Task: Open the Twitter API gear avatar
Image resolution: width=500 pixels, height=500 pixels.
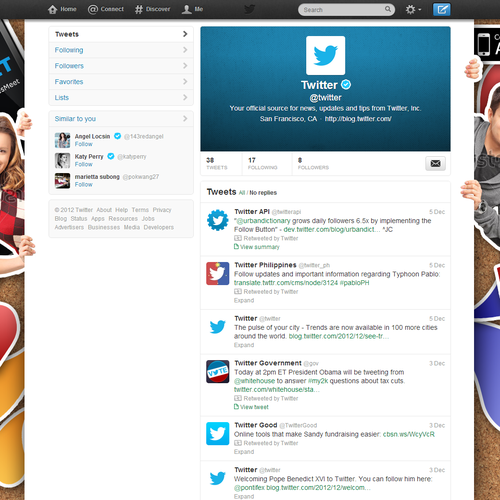Action: point(218,220)
